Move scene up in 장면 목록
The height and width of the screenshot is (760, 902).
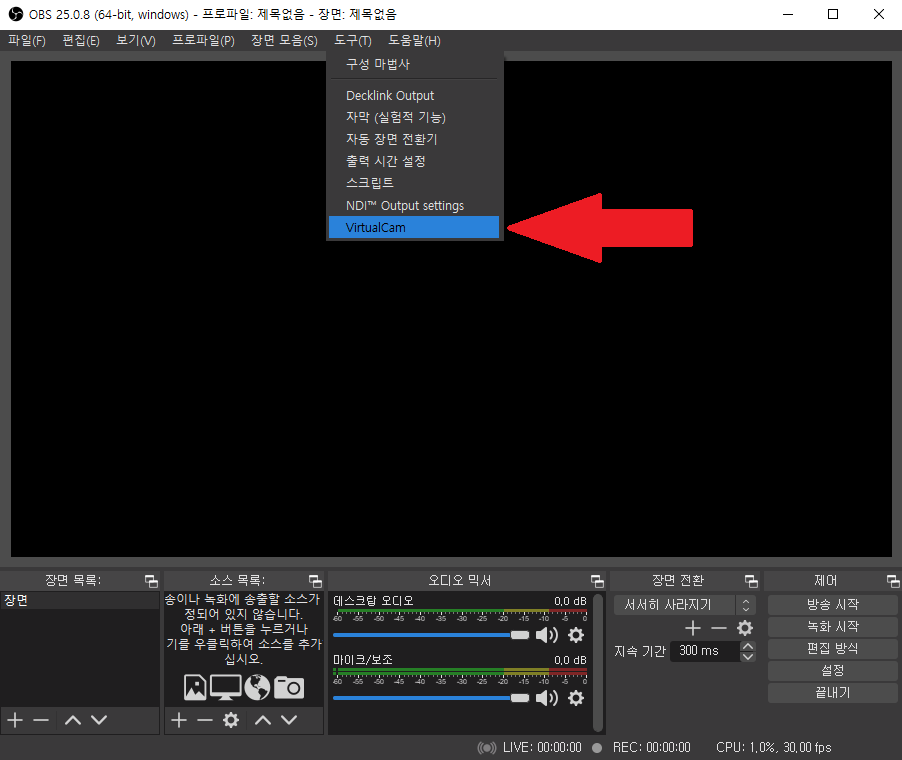[72, 720]
